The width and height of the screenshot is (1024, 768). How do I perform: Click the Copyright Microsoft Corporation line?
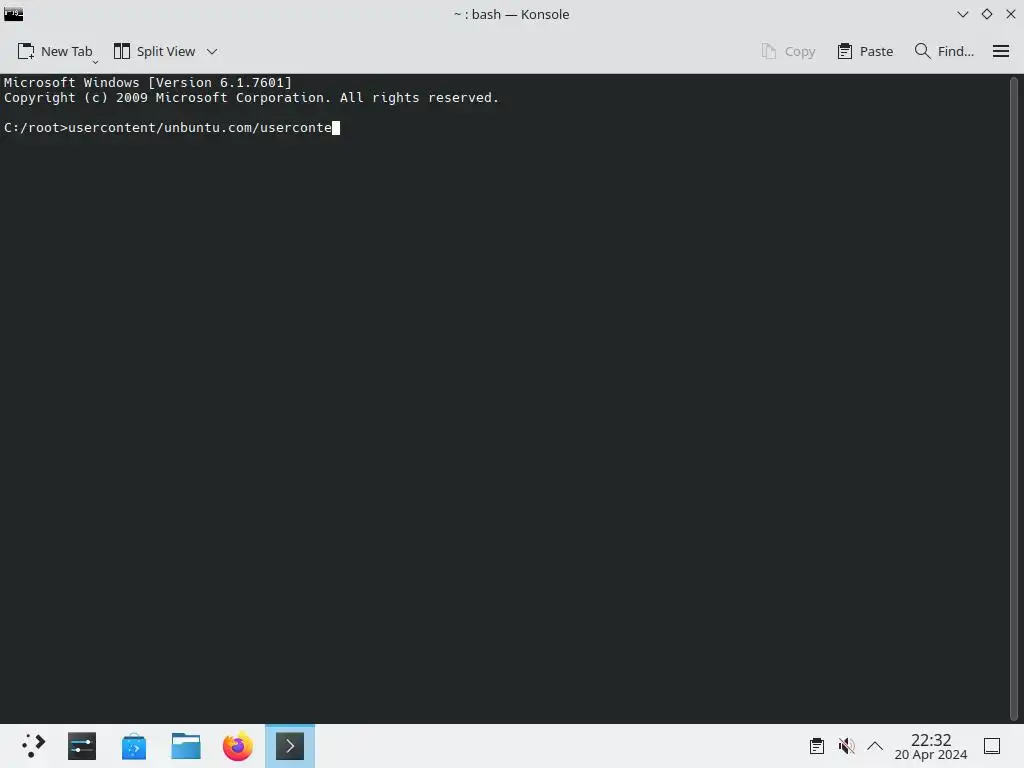251,97
